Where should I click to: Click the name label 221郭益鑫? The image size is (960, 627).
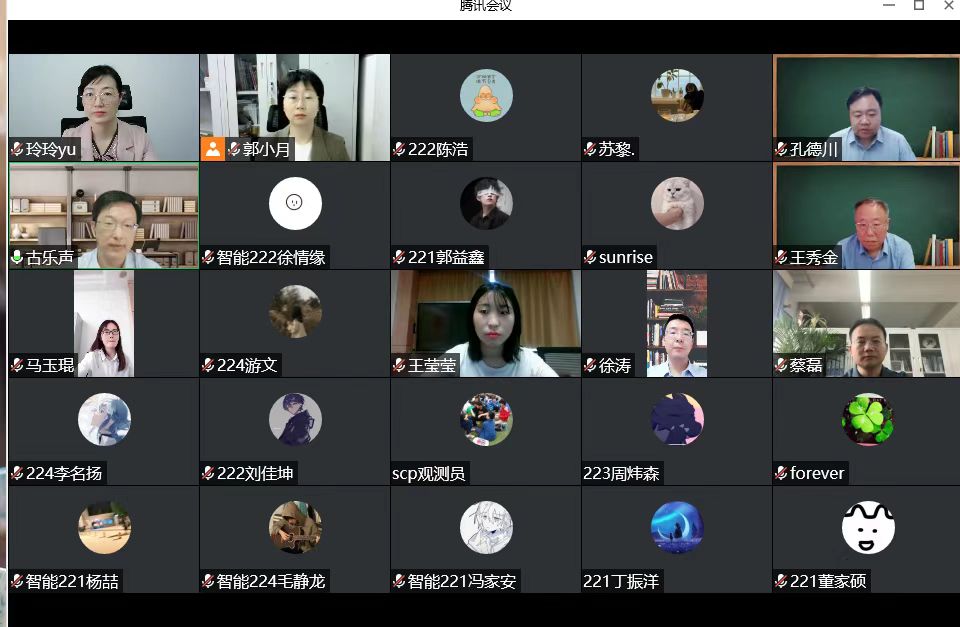click(x=446, y=257)
